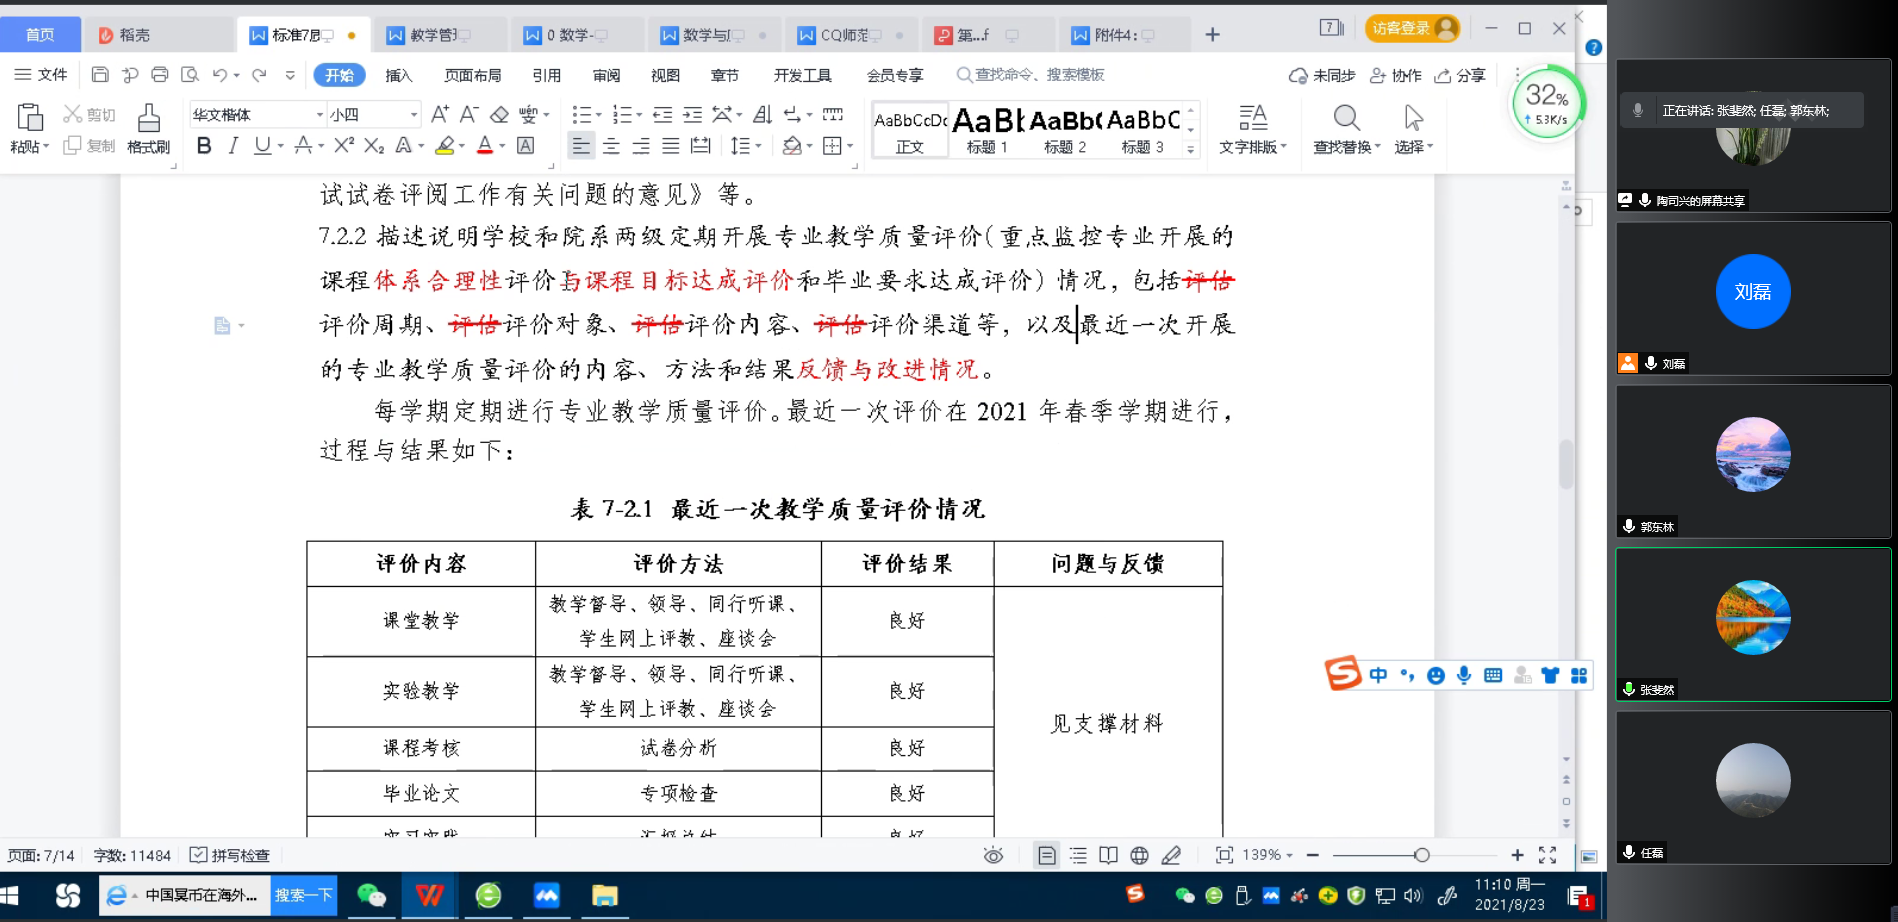Toggle italic formatting
Screen dimensions: 1898x922
[x=233, y=146]
